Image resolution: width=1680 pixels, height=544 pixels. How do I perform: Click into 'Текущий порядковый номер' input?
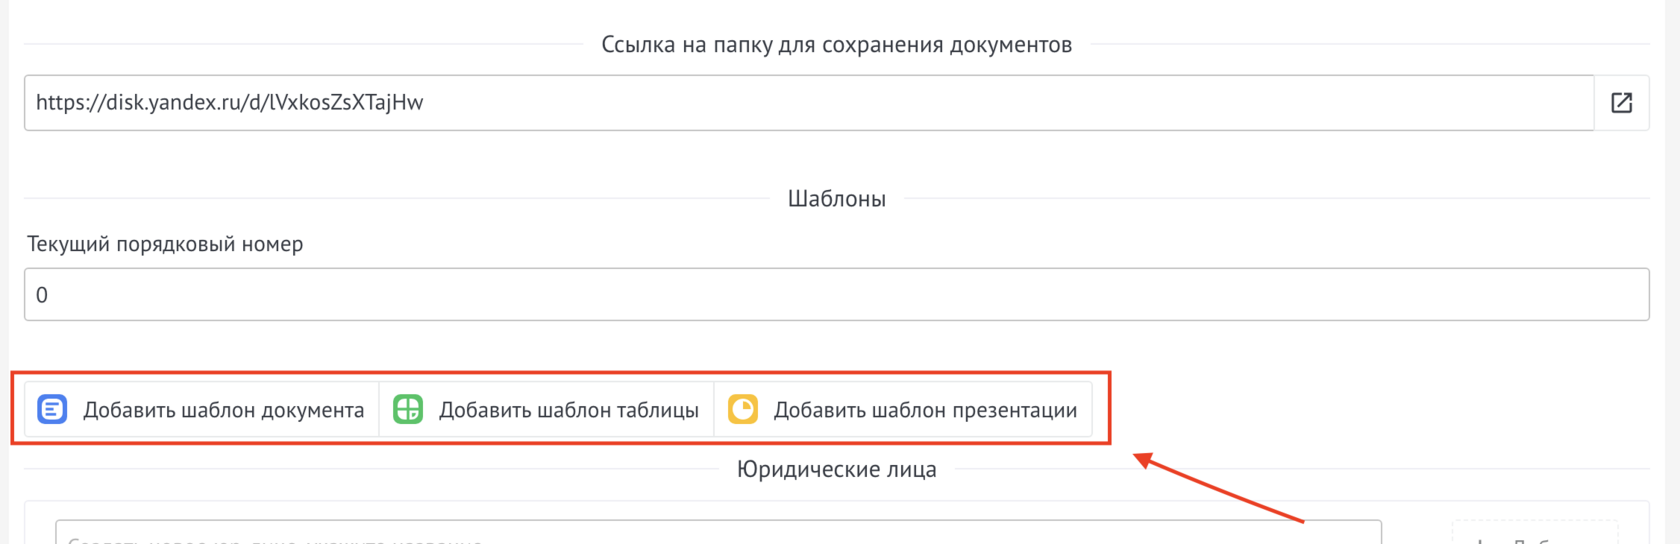836,294
